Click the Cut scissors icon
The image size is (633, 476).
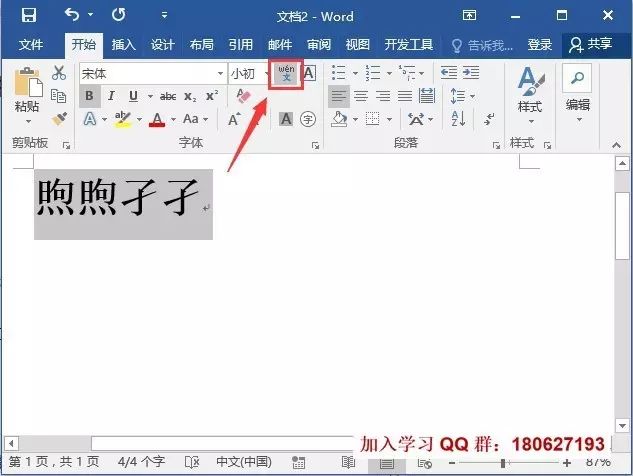click(x=59, y=73)
